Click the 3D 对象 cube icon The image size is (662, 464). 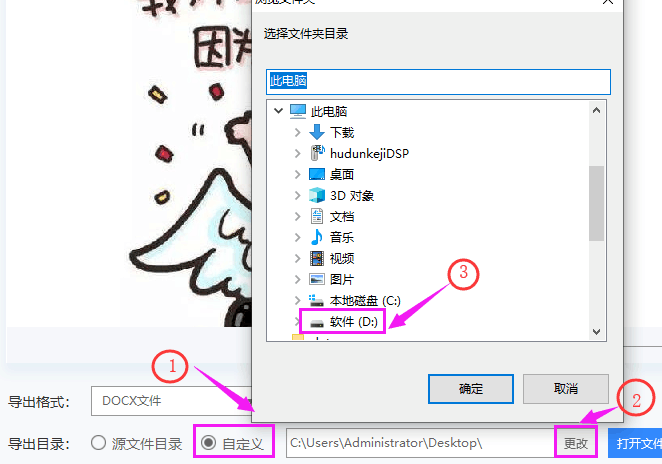coord(317,195)
